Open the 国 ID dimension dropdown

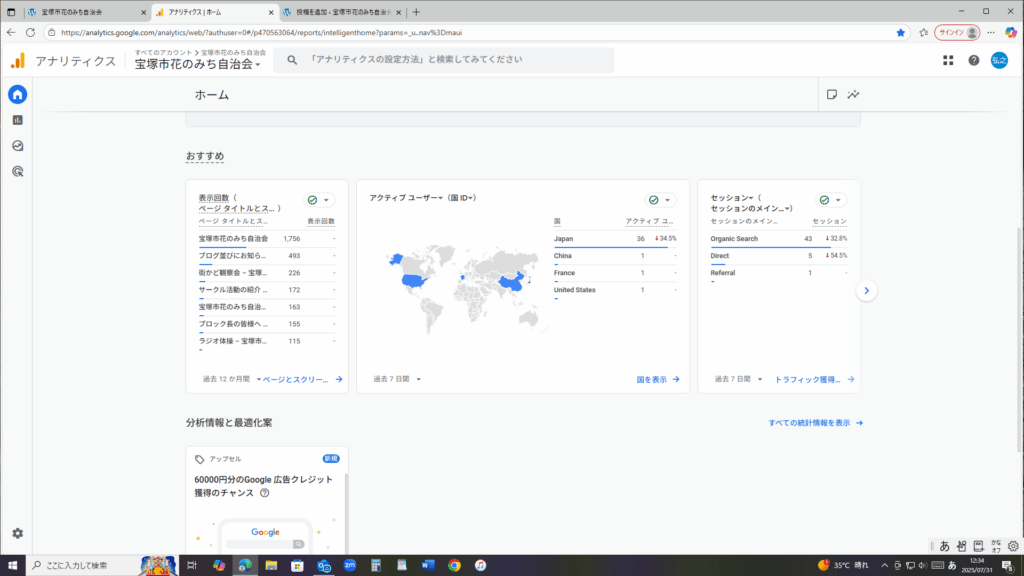coord(462,198)
